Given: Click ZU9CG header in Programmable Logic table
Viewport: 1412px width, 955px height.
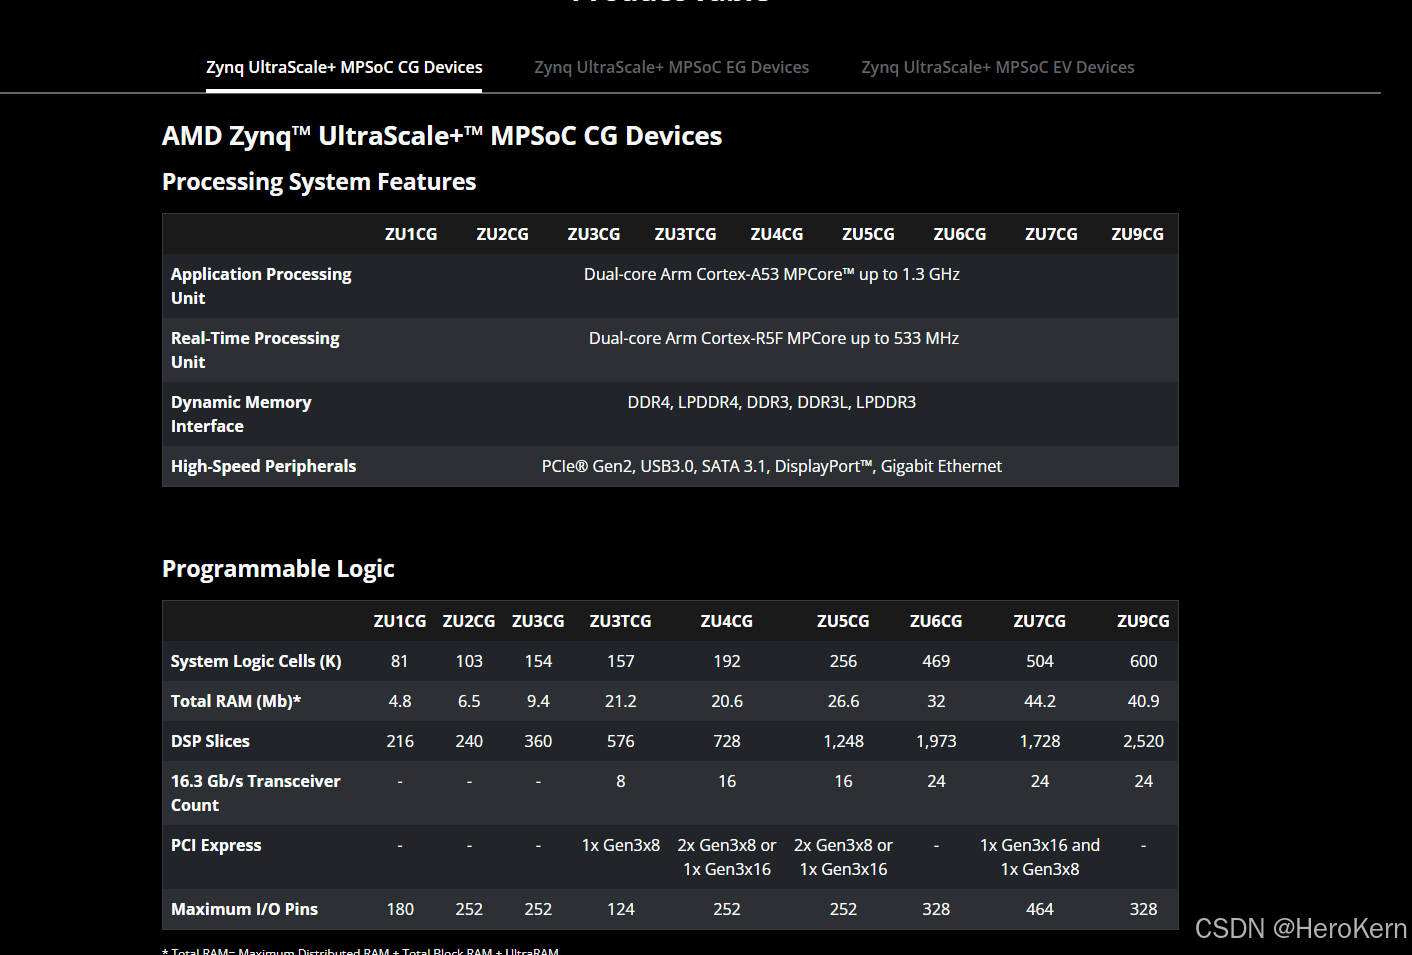Looking at the screenshot, I should click(x=1143, y=621).
